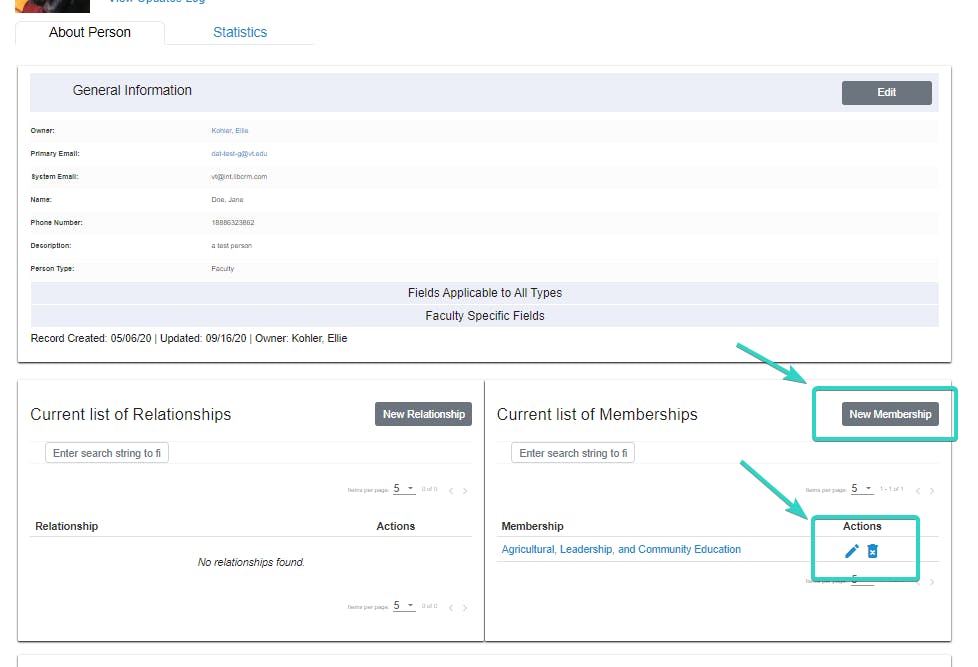
Task: Go to next page in top Relationships paginator
Action: pos(465,491)
